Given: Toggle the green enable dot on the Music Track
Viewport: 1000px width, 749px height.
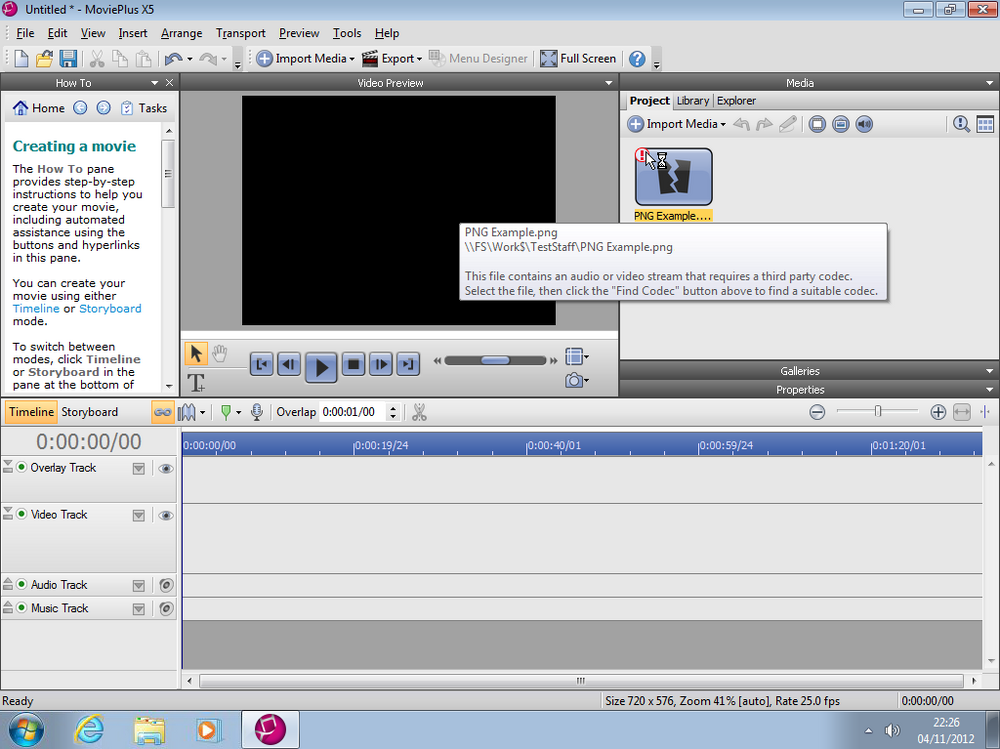Looking at the screenshot, I should click(x=22, y=608).
